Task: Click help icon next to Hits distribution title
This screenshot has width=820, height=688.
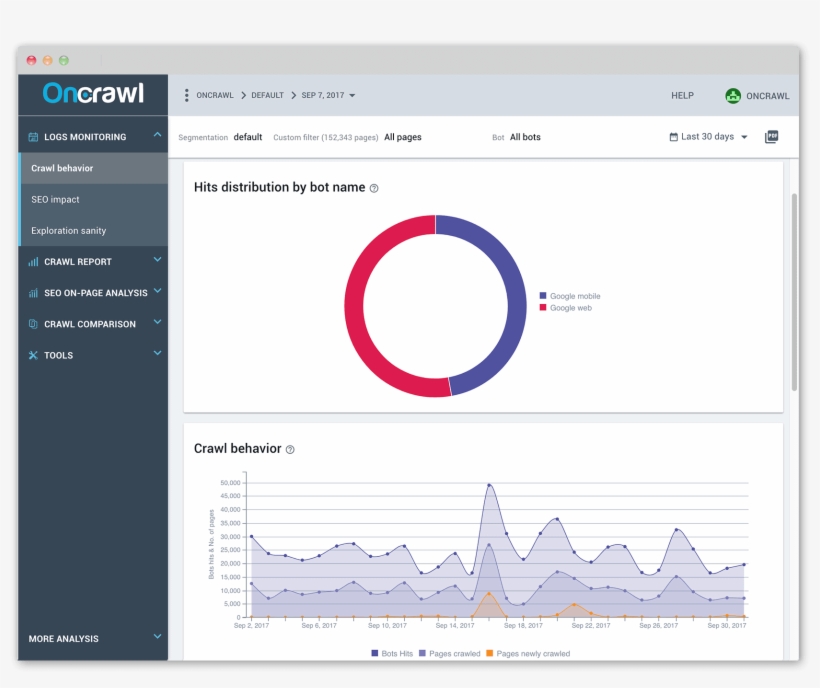Action: point(374,188)
